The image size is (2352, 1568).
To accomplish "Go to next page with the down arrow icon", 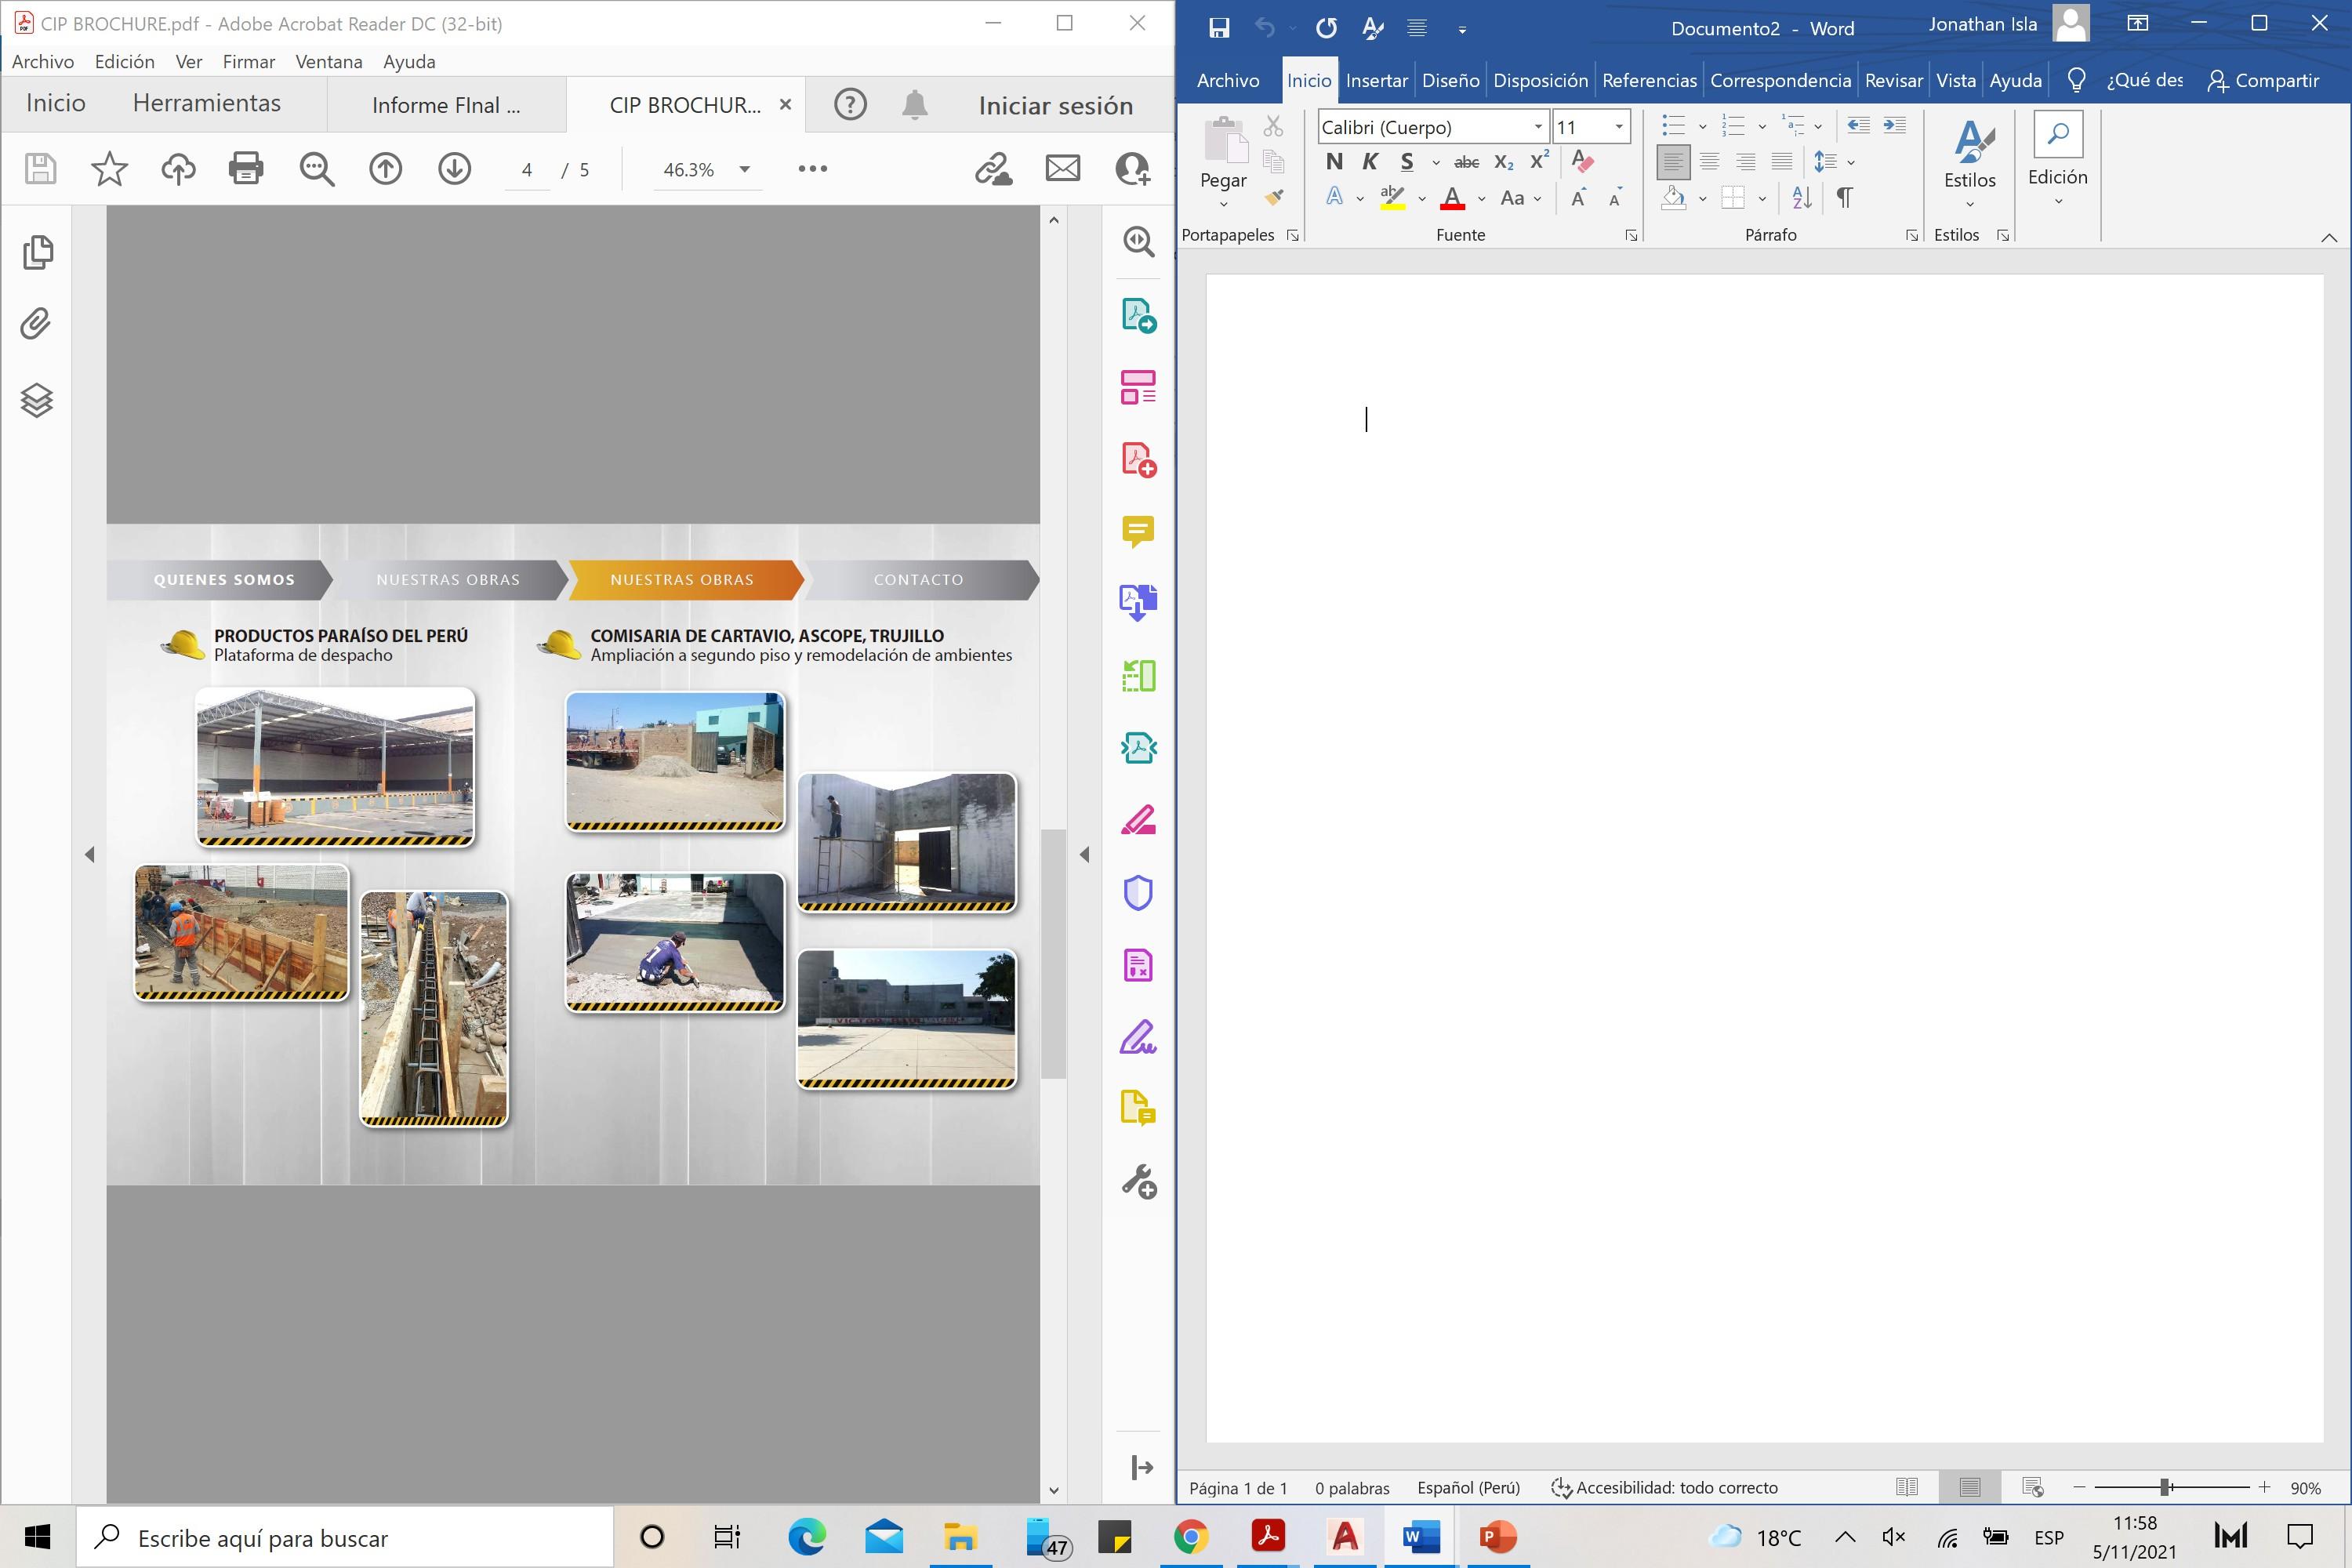I will coord(454,168).
